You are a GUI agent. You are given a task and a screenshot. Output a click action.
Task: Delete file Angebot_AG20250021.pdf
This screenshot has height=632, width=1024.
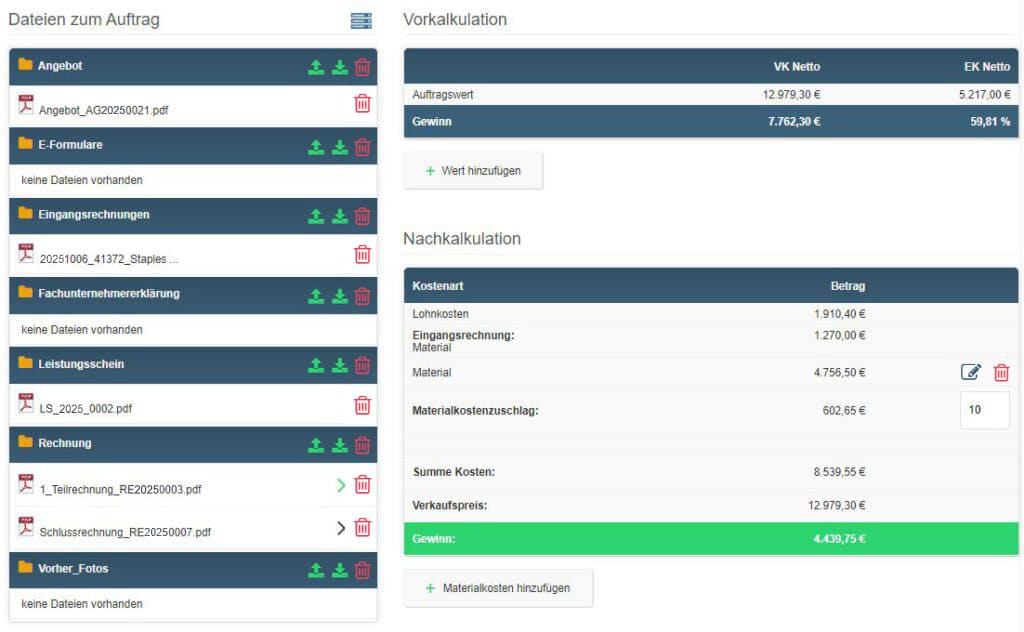[x=362, y=103]
